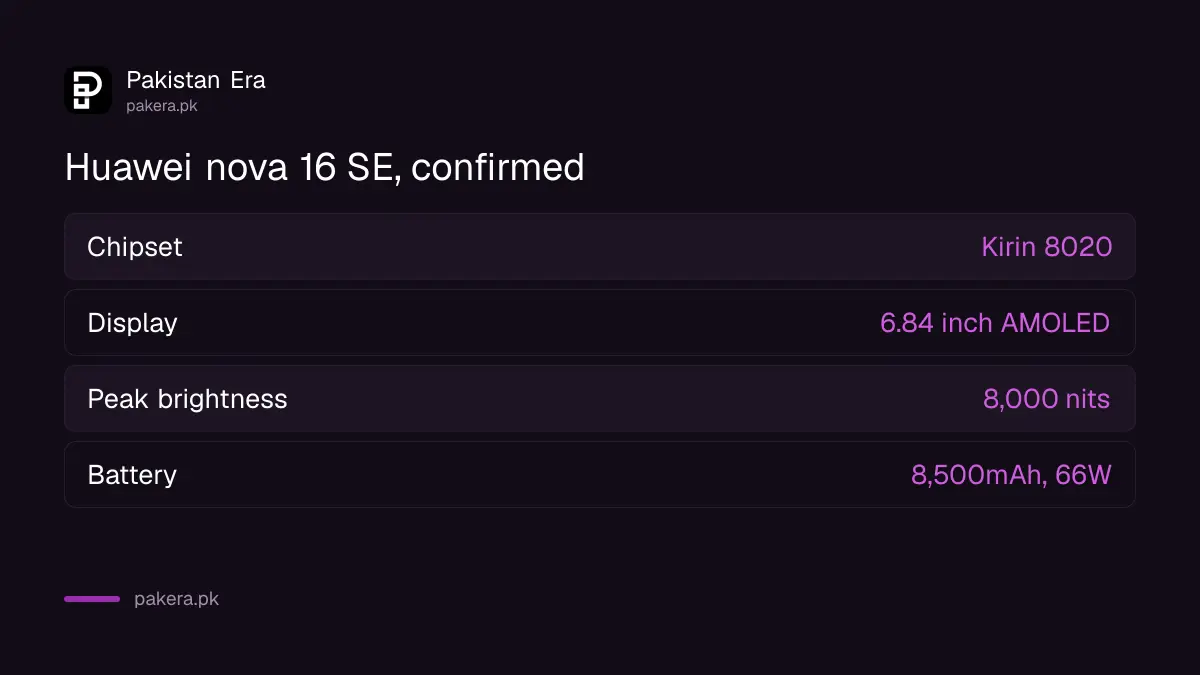The image size is (1200, 675).
Task: Click the pakera.pk link under Pakistan Era
Action: point(162,106)
